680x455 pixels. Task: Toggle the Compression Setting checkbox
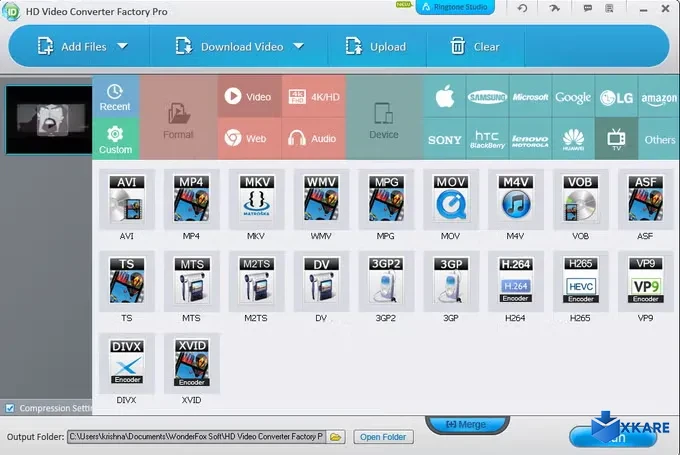(10, 408)
